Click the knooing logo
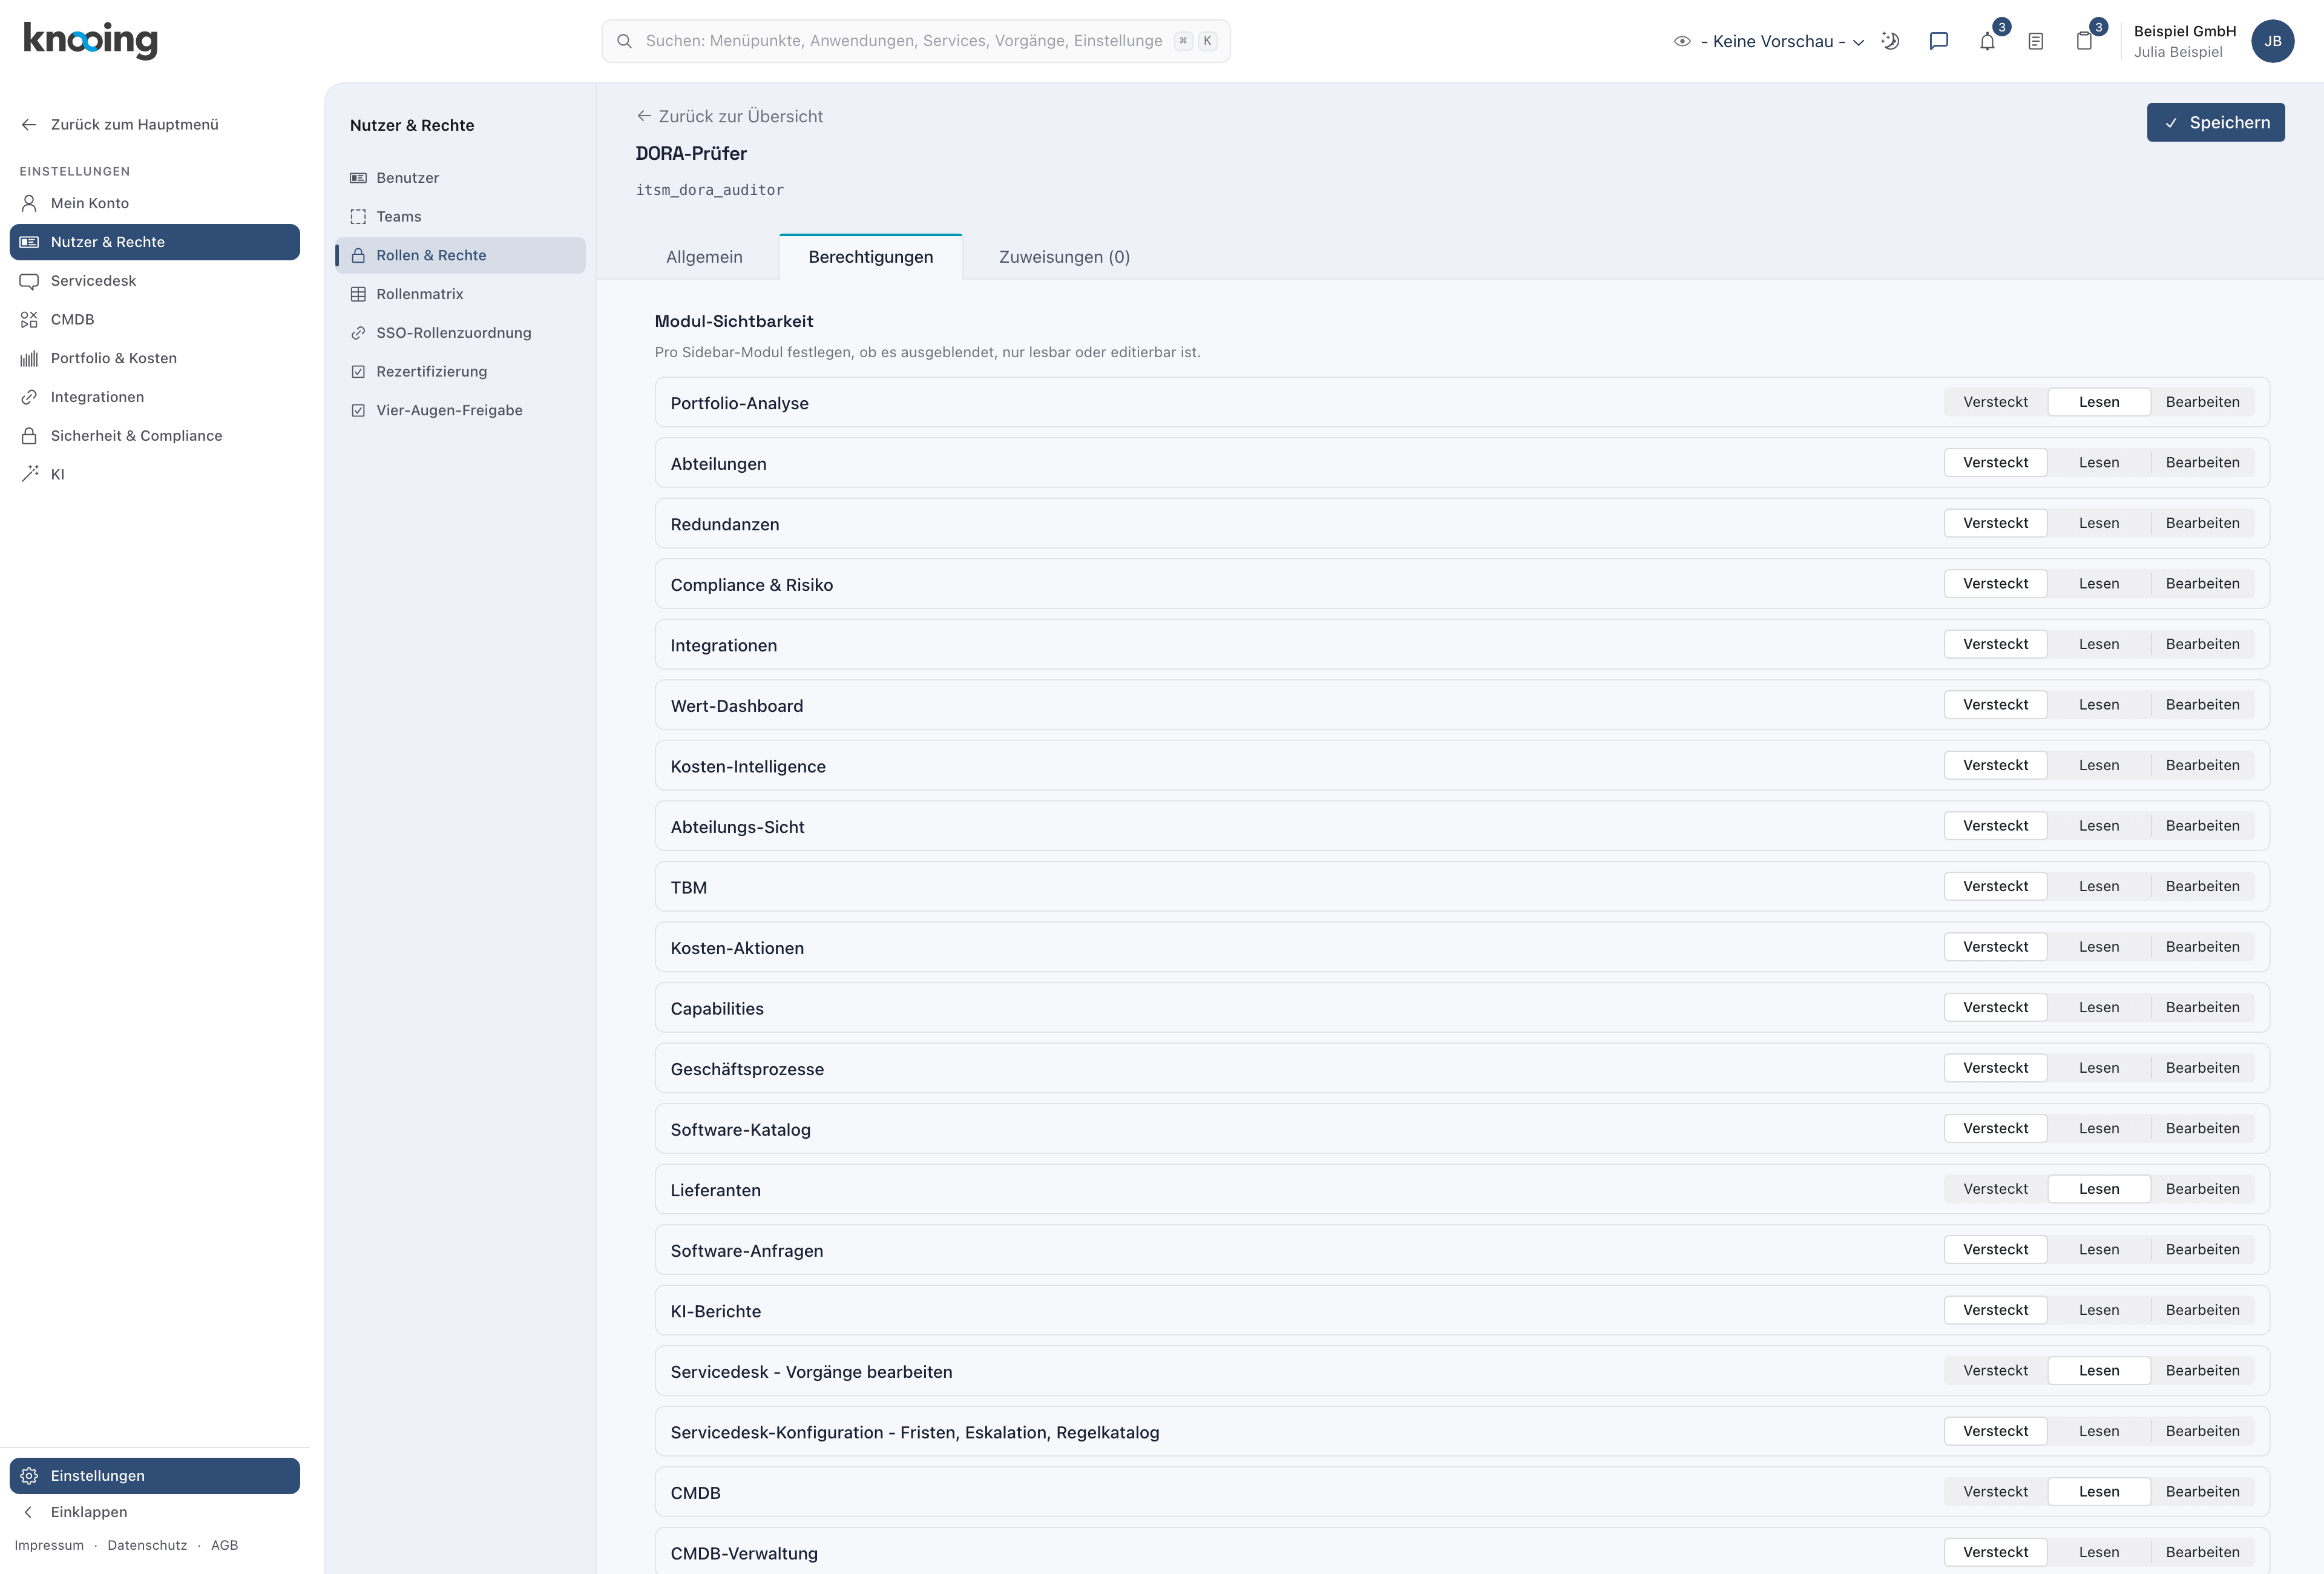Viewport: 2324px width, 1574px height. click(90, 40)
